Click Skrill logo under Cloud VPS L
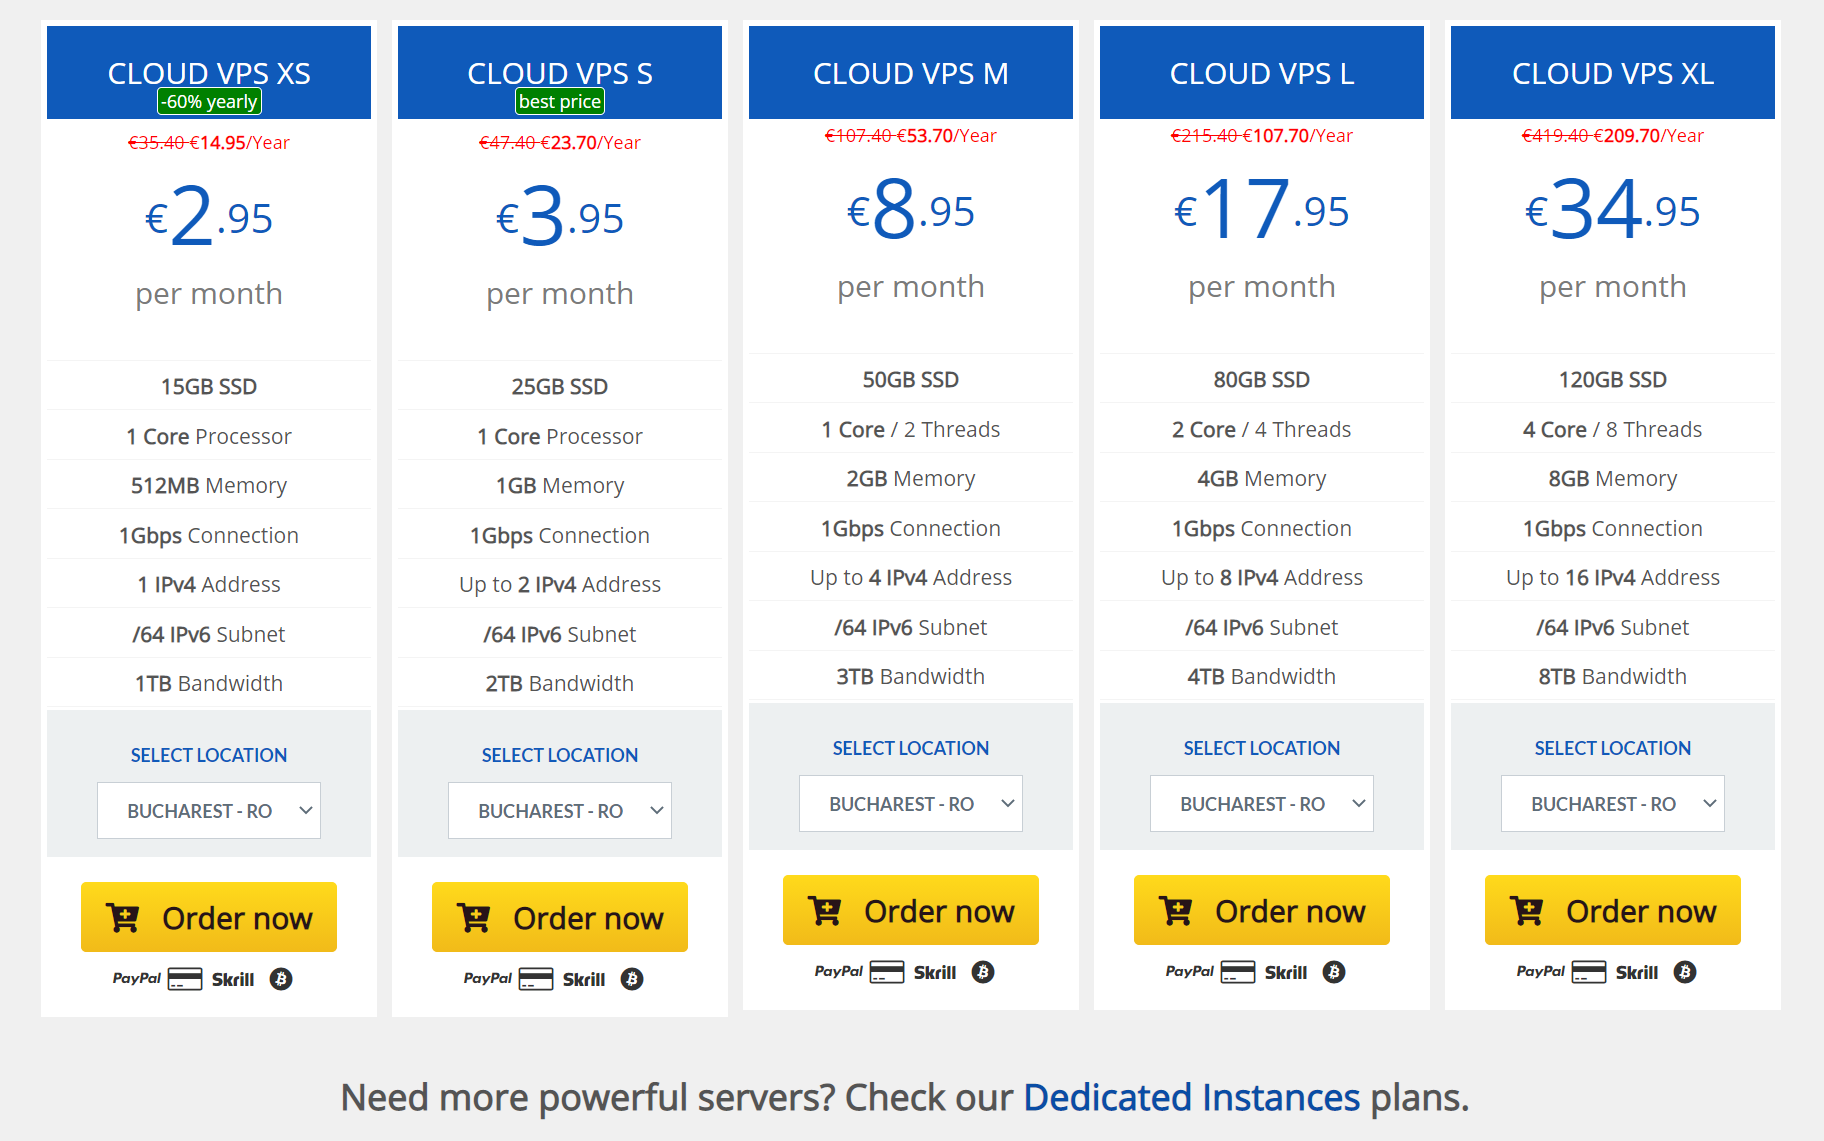Screen dimensions: 1824x1141 (1285, 972)
